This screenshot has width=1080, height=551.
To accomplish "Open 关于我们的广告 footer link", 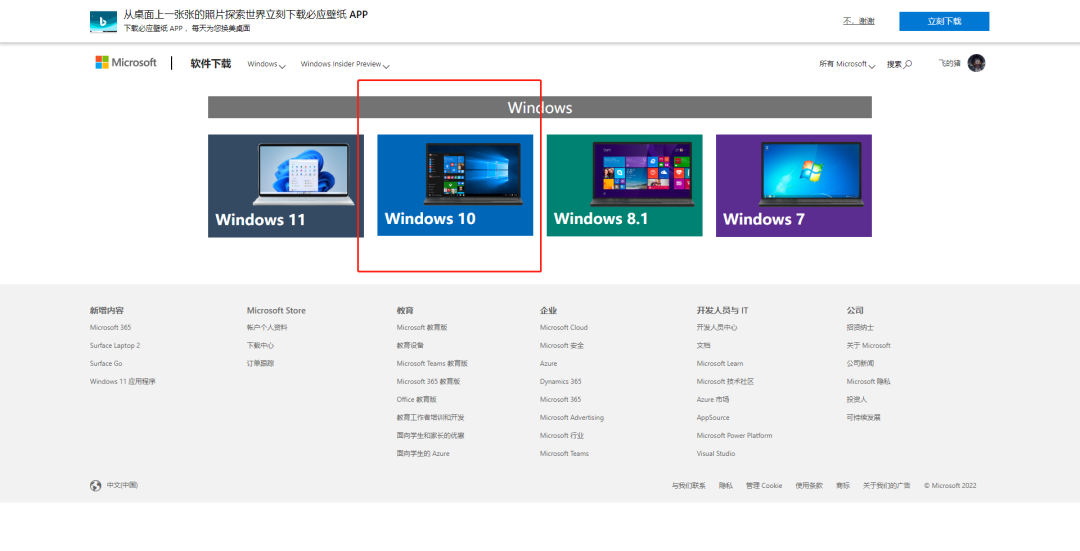I will [x=887, y=486].
